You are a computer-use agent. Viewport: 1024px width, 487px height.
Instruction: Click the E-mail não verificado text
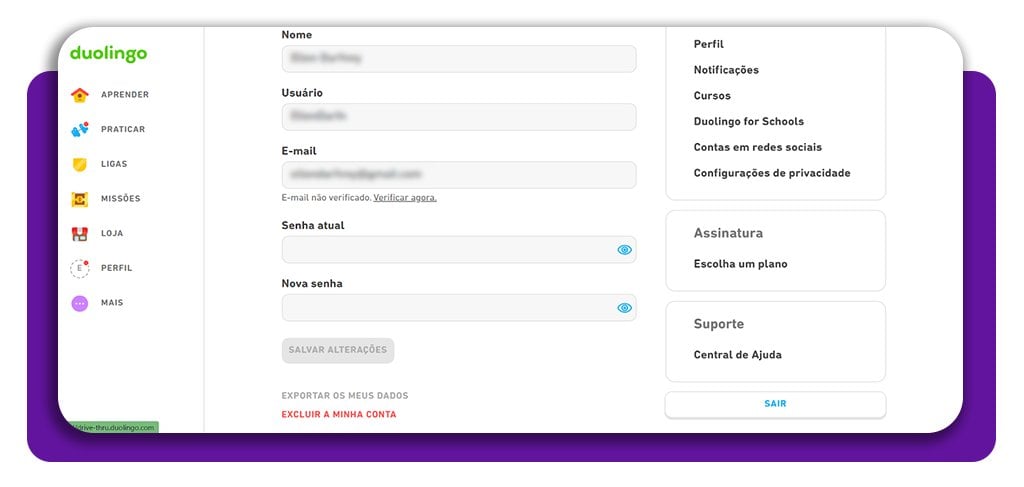(x=327, y=198)
